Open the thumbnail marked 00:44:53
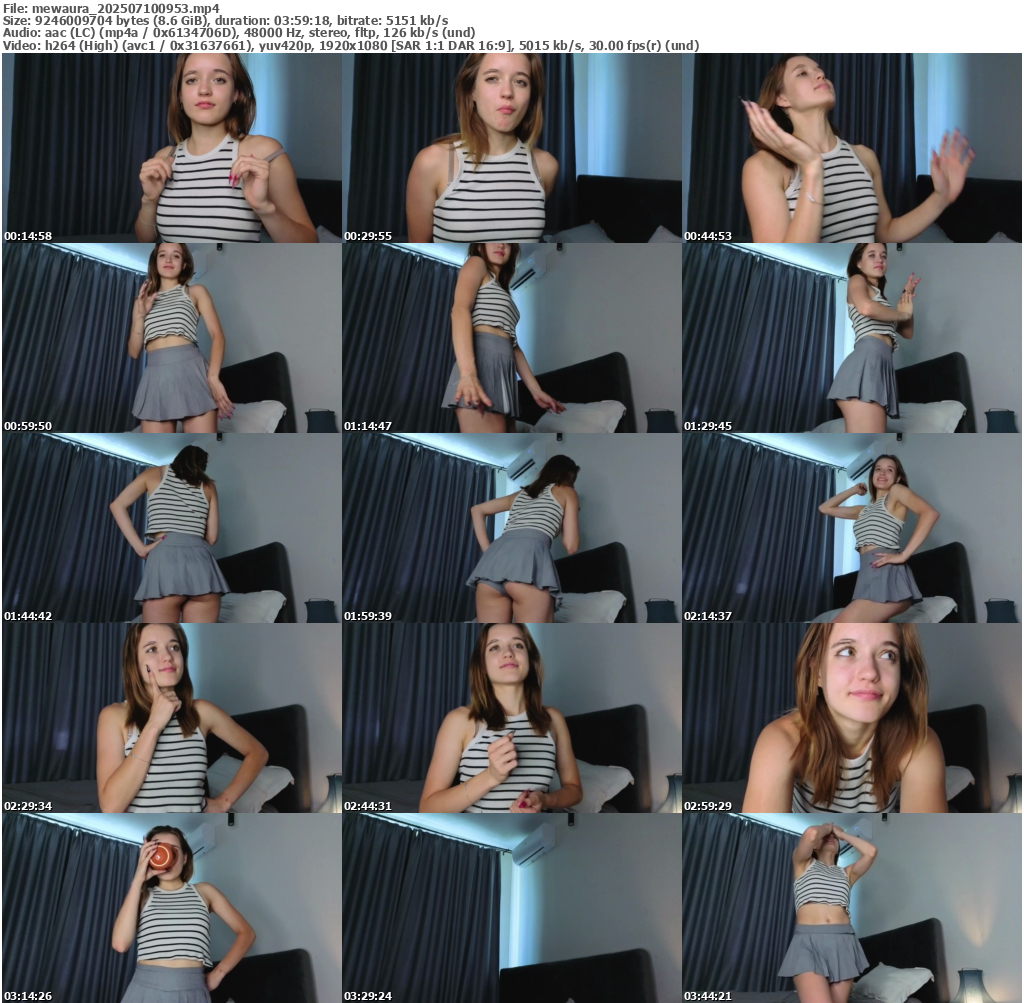Image resolution: width=1024 pixels, height=1003 pixels. point(851,148)
